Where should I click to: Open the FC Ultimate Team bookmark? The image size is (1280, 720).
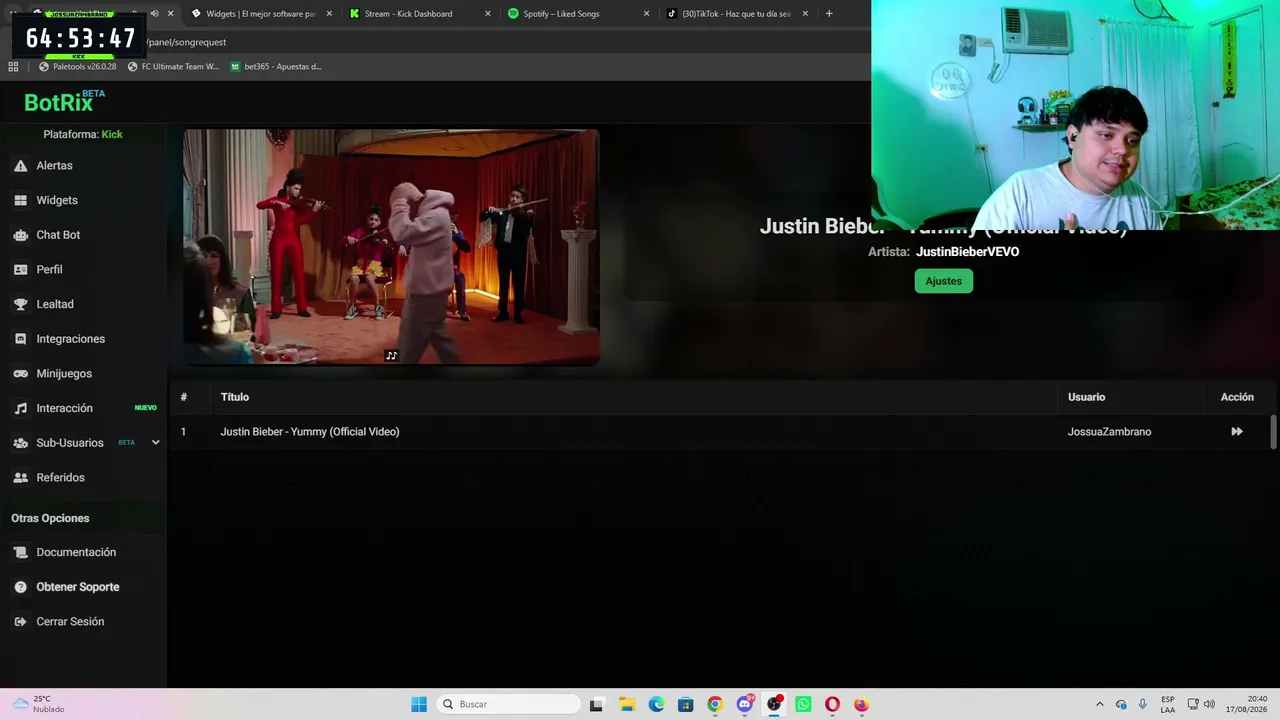(x=173, y=67)
